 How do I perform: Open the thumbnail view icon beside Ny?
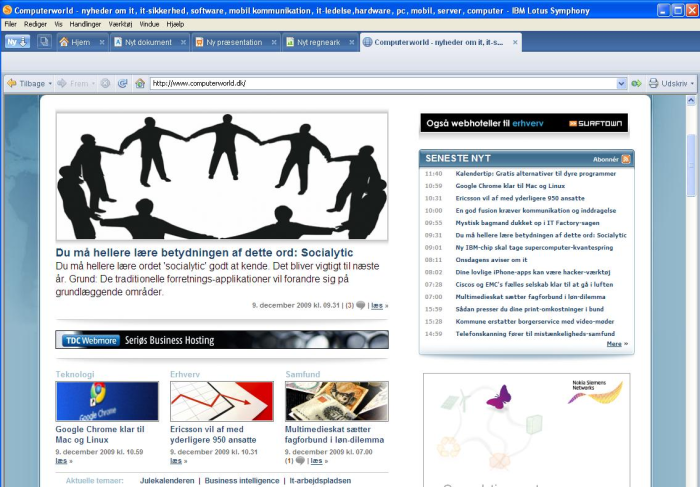coord(44,42)
